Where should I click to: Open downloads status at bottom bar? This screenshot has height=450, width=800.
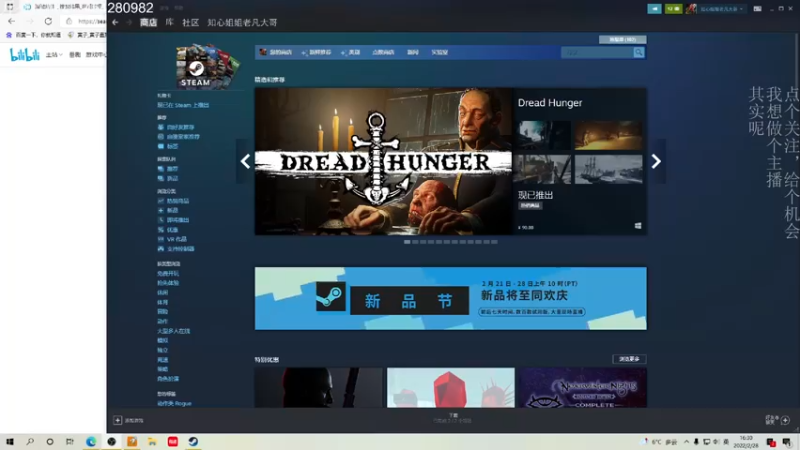[x=453, y=418]
